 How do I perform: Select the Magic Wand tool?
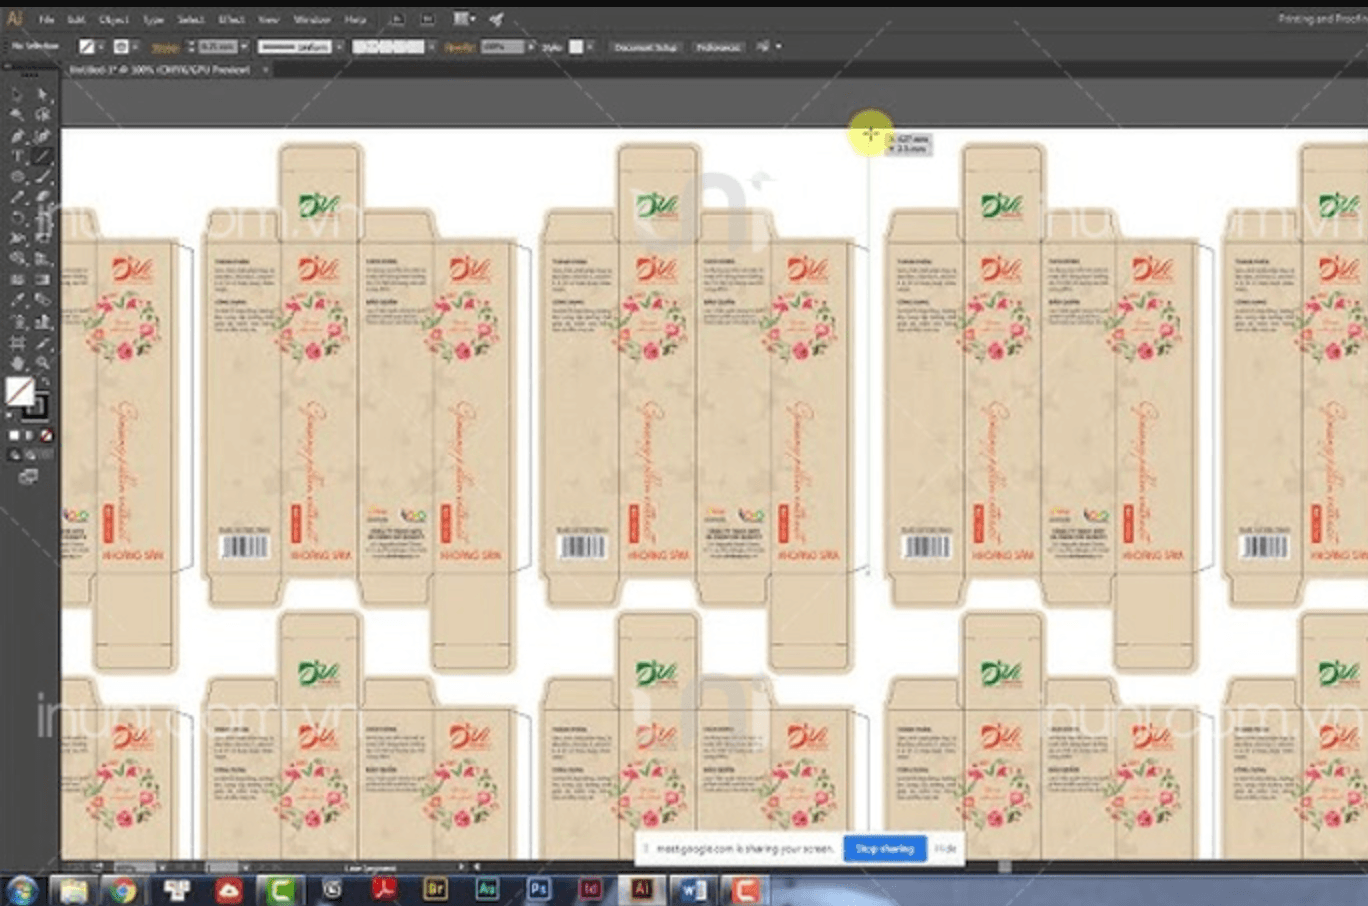(x=17, y=114)
